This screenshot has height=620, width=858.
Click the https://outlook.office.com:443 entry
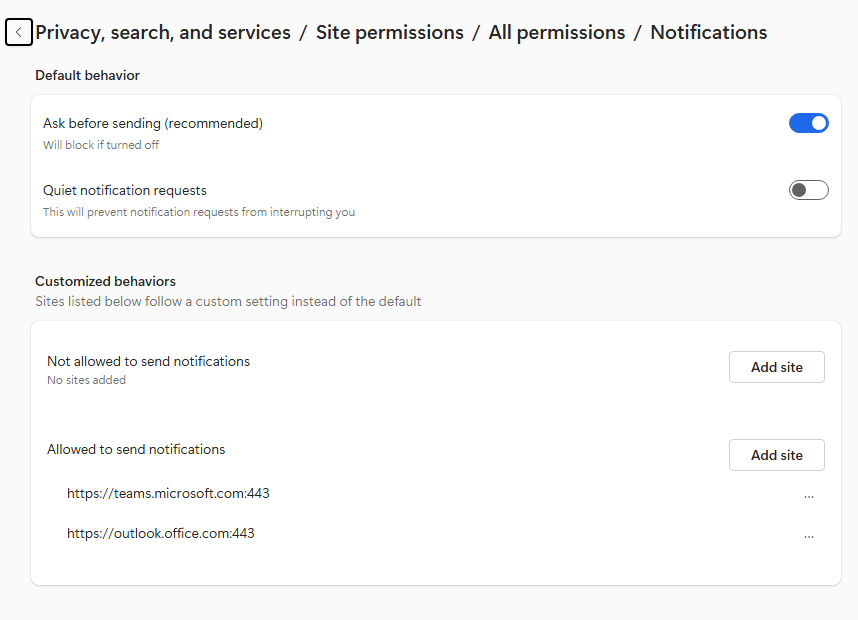[161, 533]
